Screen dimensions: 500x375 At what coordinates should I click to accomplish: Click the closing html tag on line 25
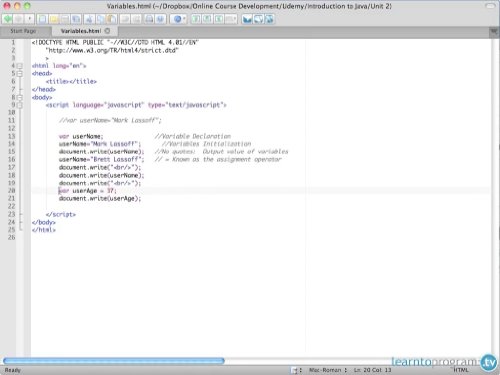[44, 230]
